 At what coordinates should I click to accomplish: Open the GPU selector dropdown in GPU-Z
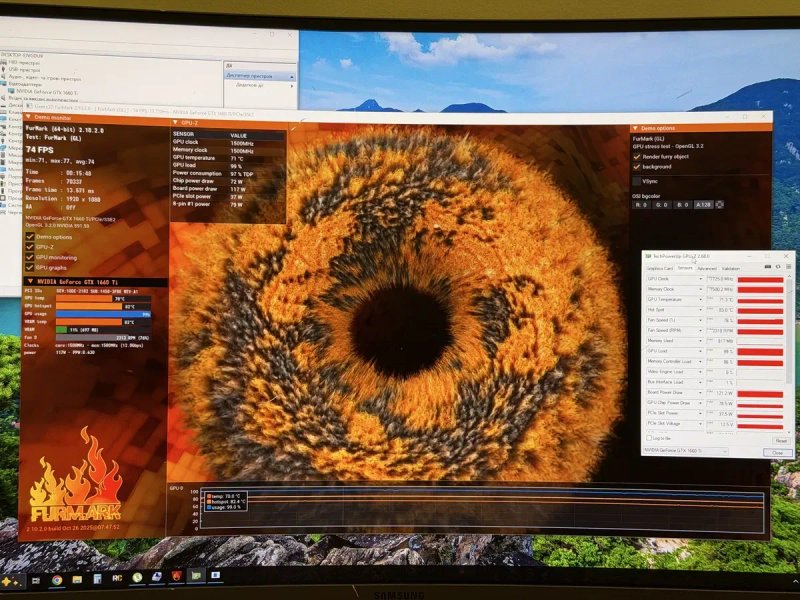pos(685,451)
